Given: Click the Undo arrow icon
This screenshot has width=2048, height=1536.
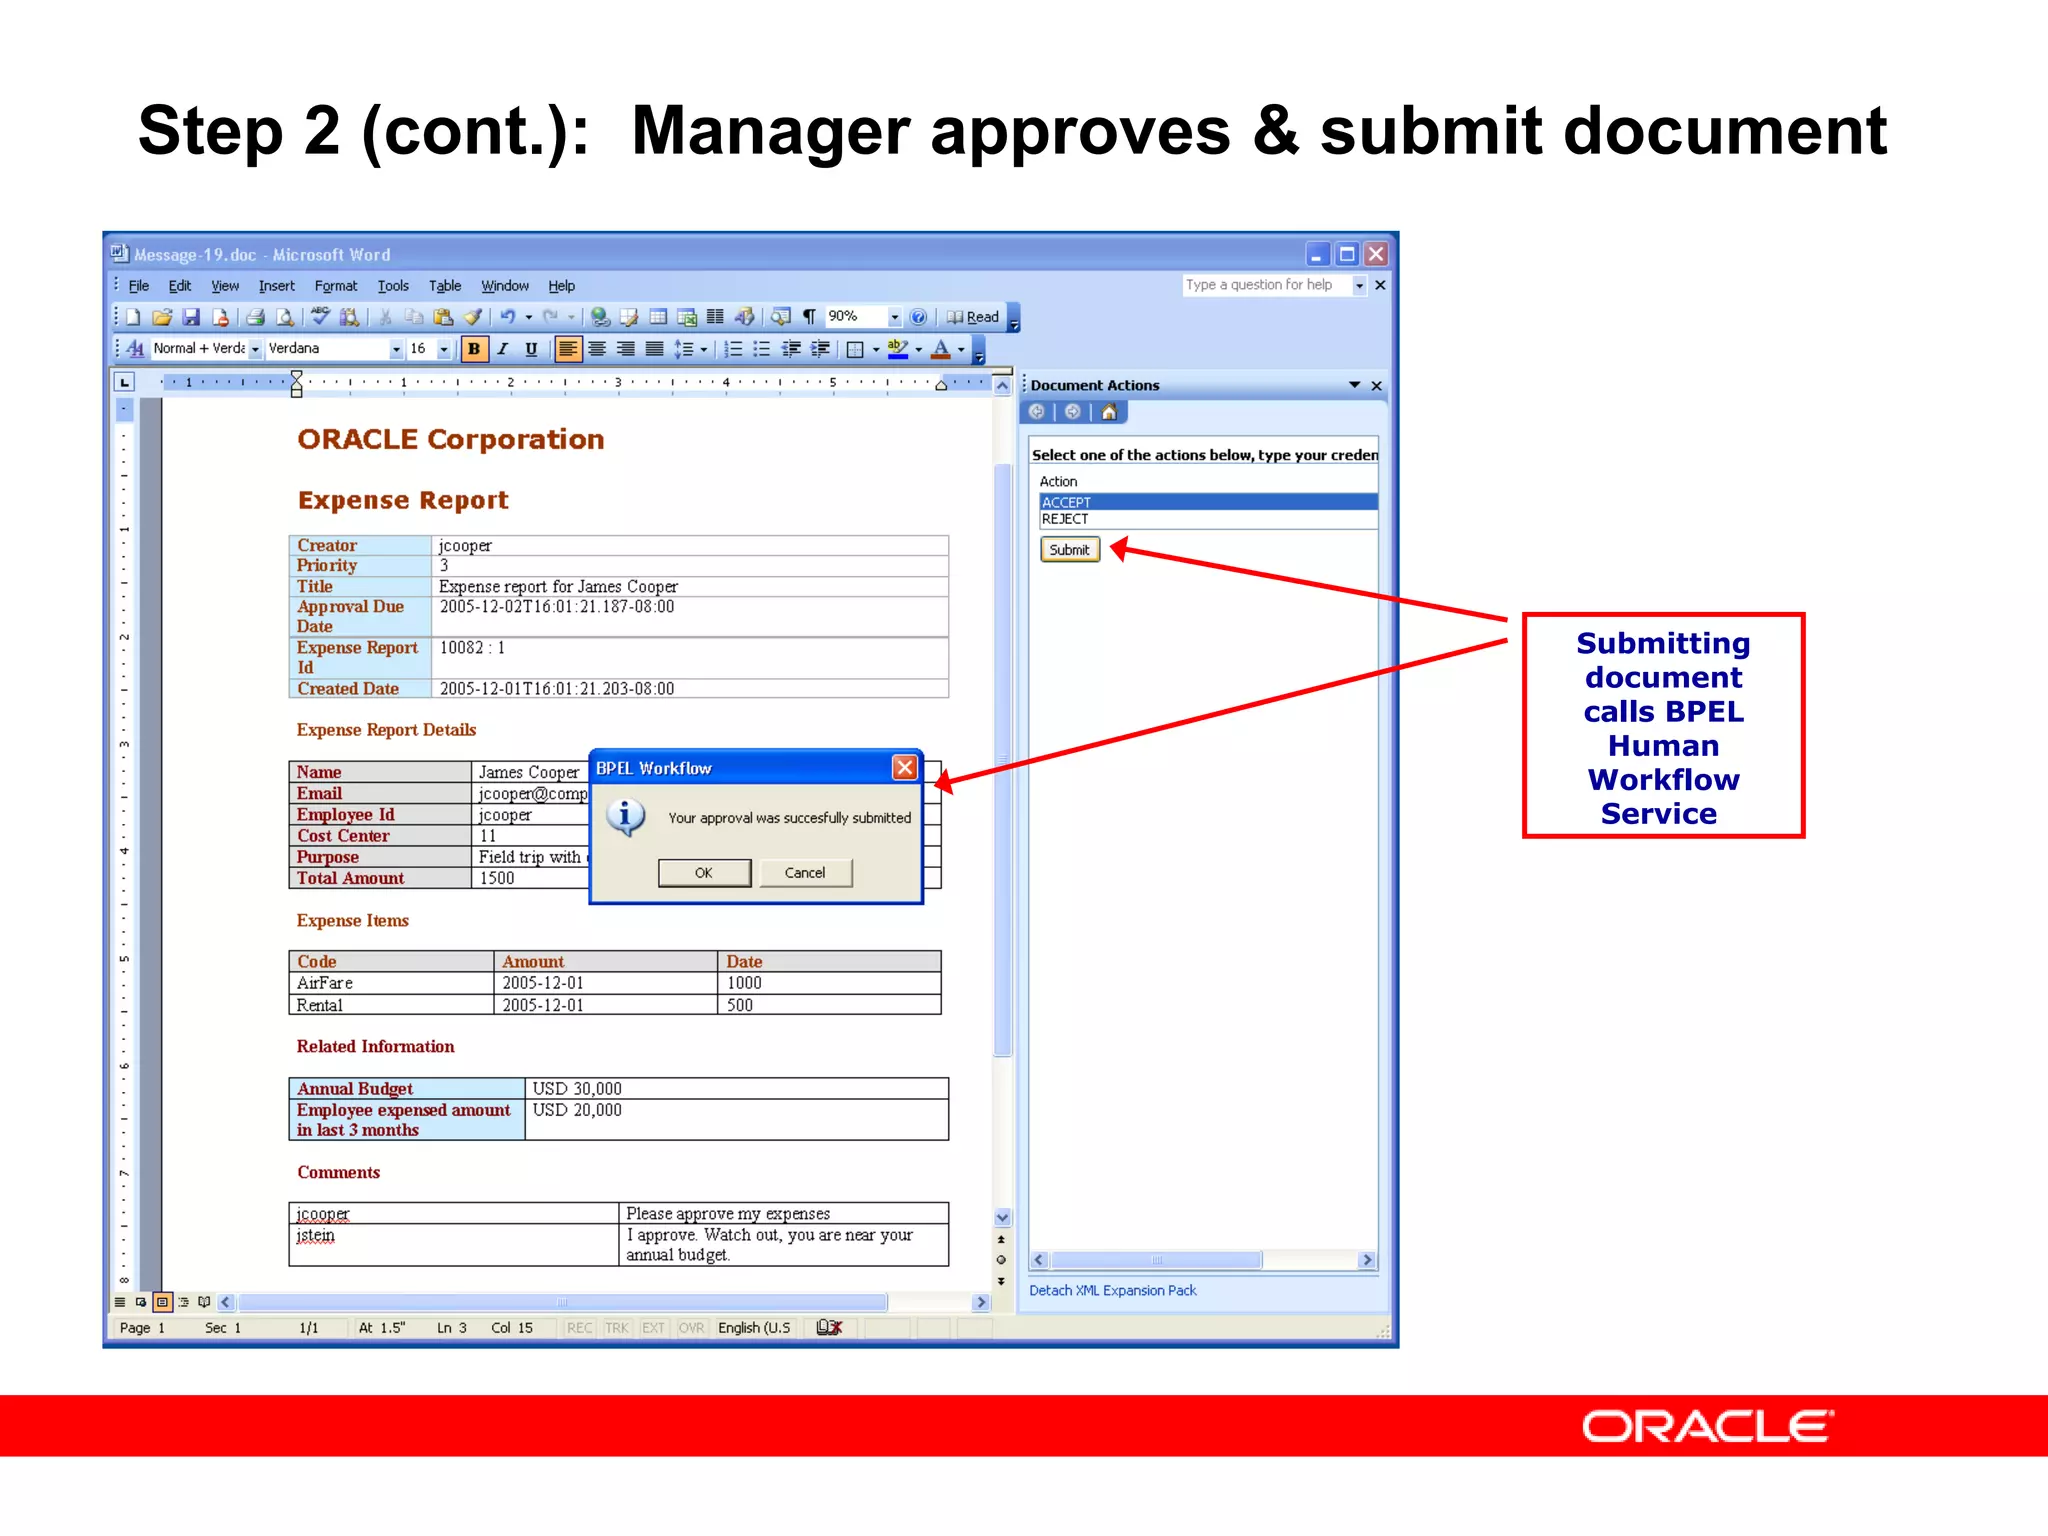Looking at the screenshot, I should pyautogui.click(x=508, y=317).
